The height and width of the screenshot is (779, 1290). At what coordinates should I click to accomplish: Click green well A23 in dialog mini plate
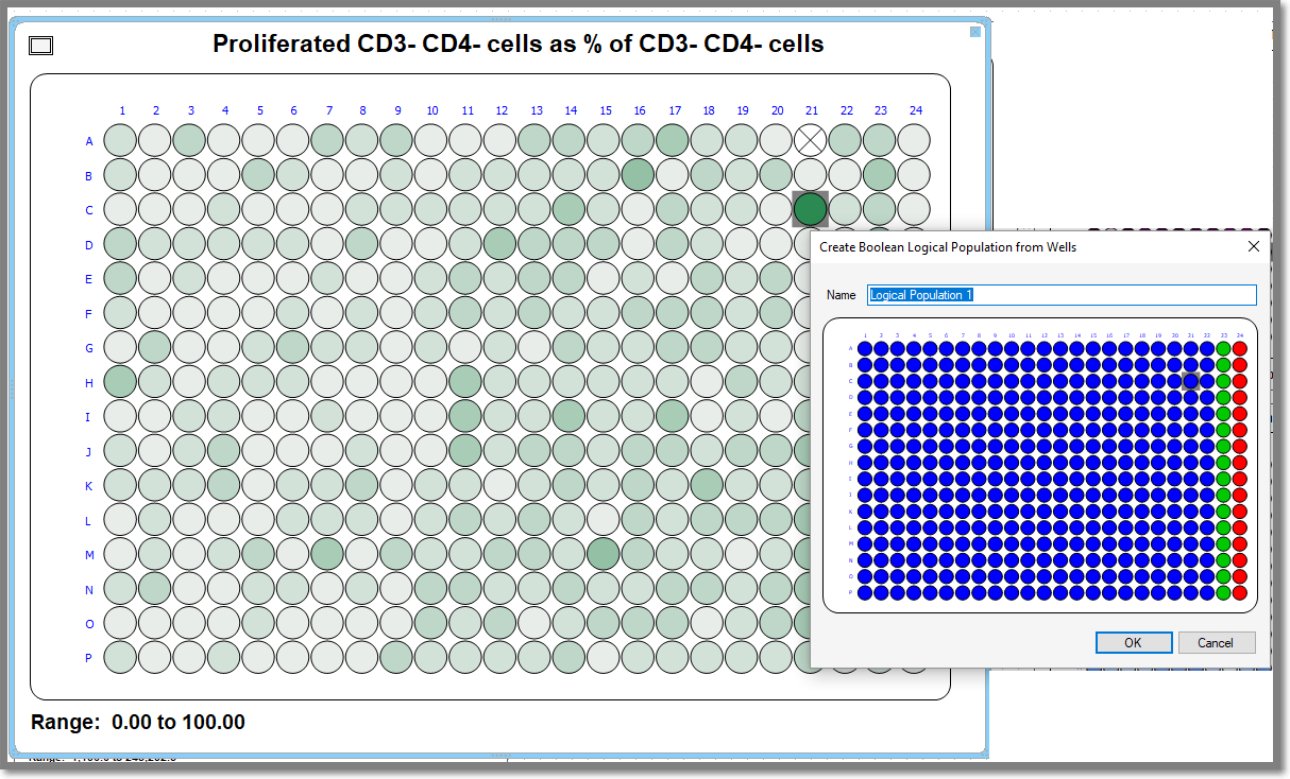point(1224,348)
